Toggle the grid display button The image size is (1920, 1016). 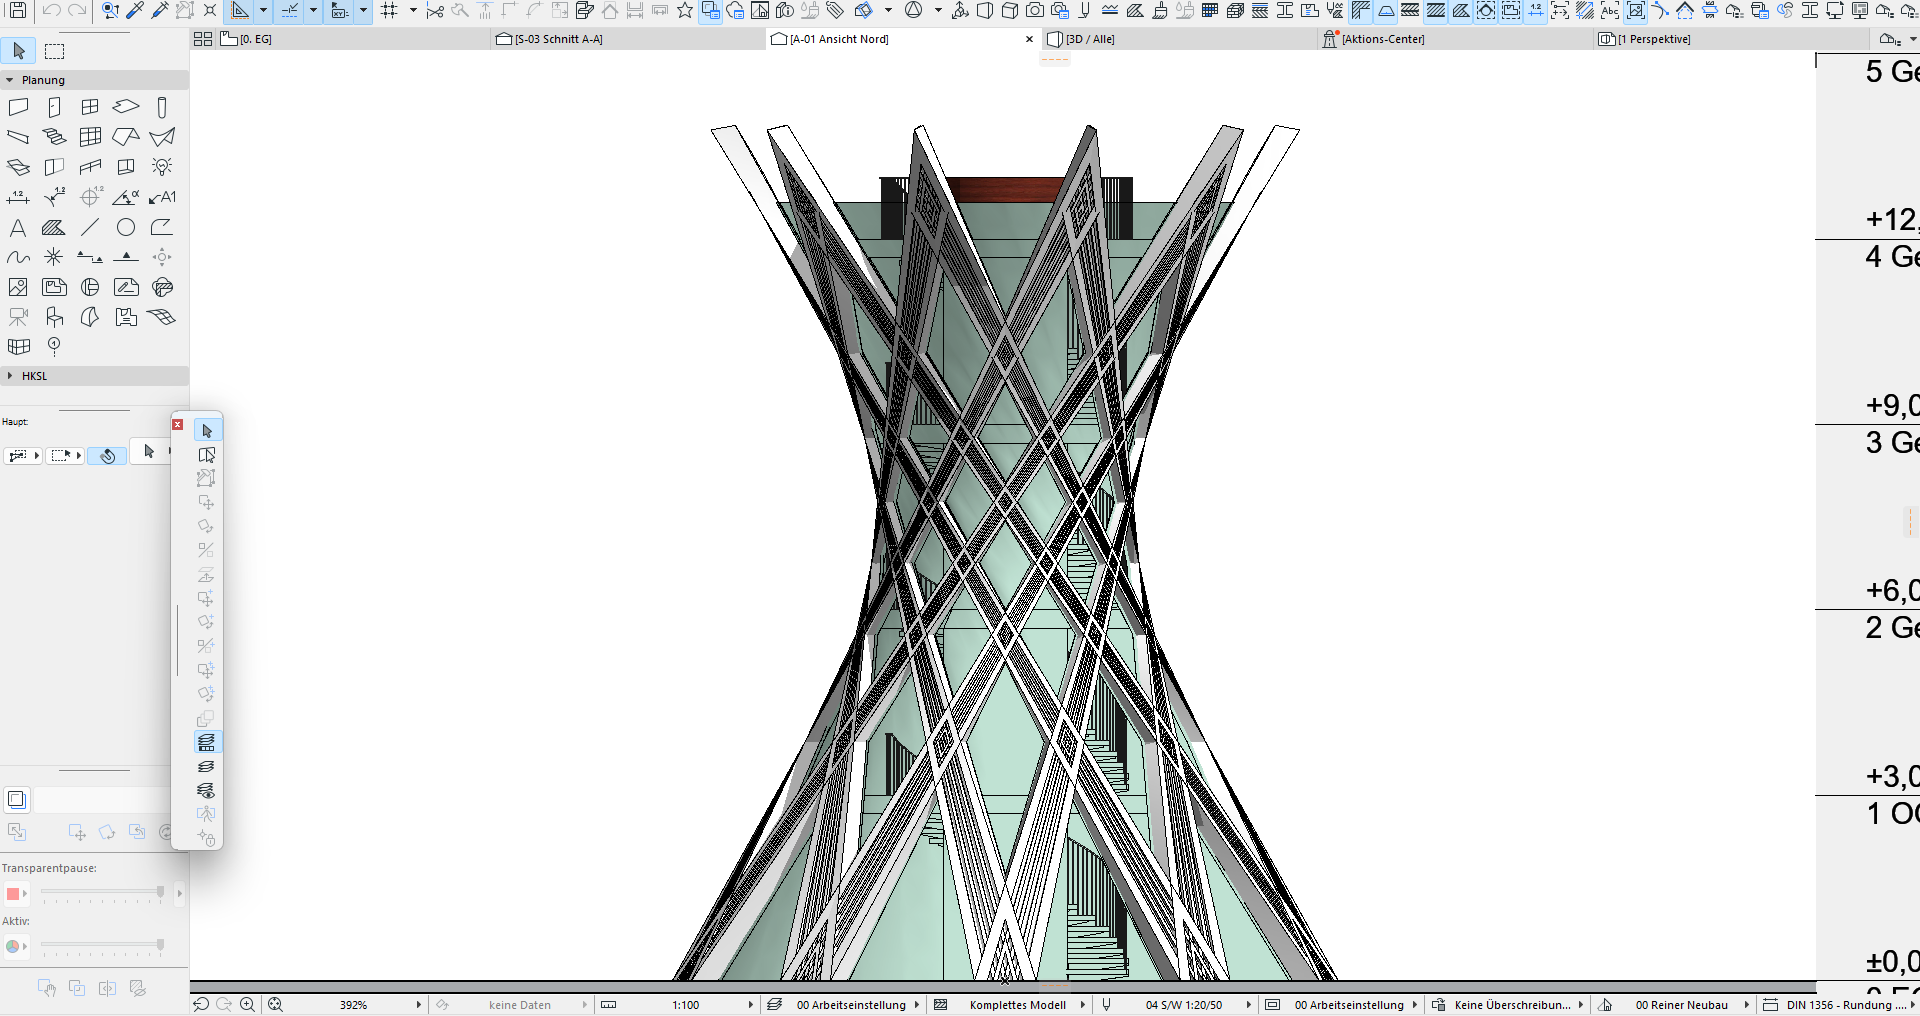389,11
